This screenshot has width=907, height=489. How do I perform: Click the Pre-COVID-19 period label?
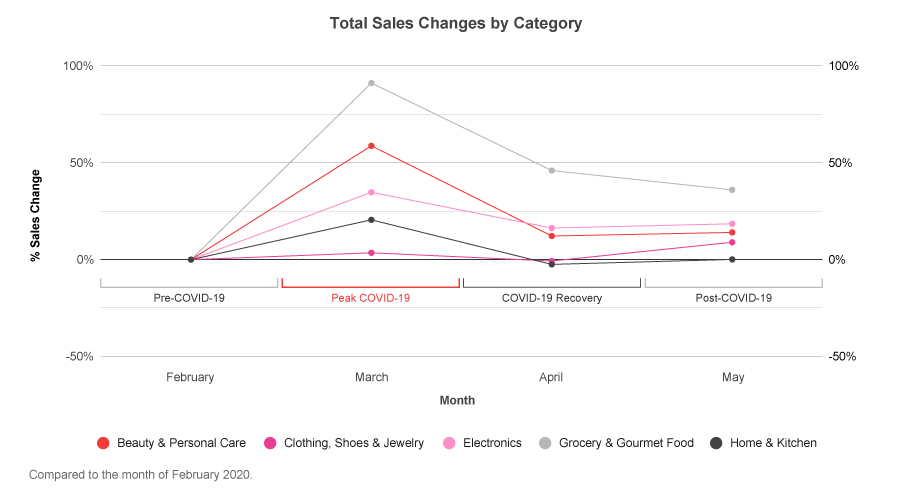(189, 298)
